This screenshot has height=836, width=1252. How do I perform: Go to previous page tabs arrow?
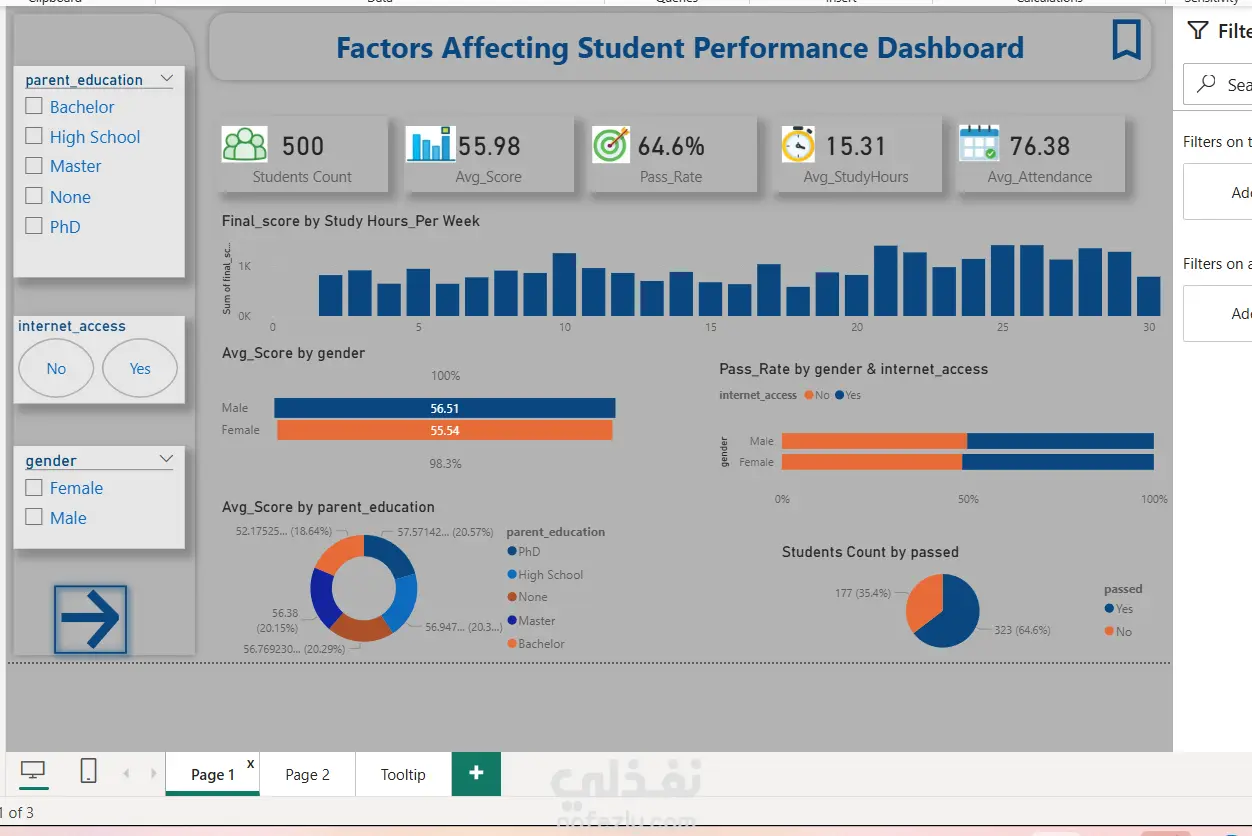(x=126, y=774)
